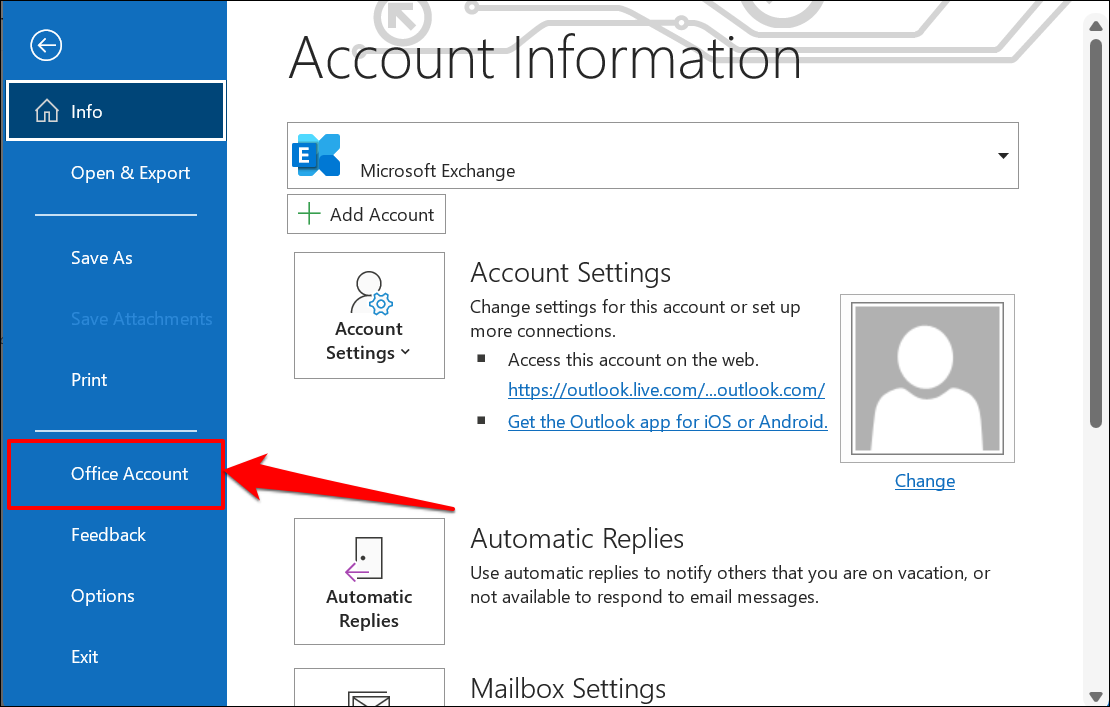Choose Print from the sidebar
1110x707 pixels.
89,380
